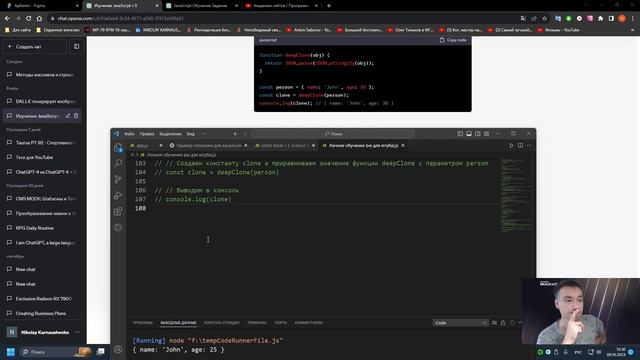The image size is (640, 360).
Task: Open the Файл menu in VS Code
Action: [x=129, y=133]
